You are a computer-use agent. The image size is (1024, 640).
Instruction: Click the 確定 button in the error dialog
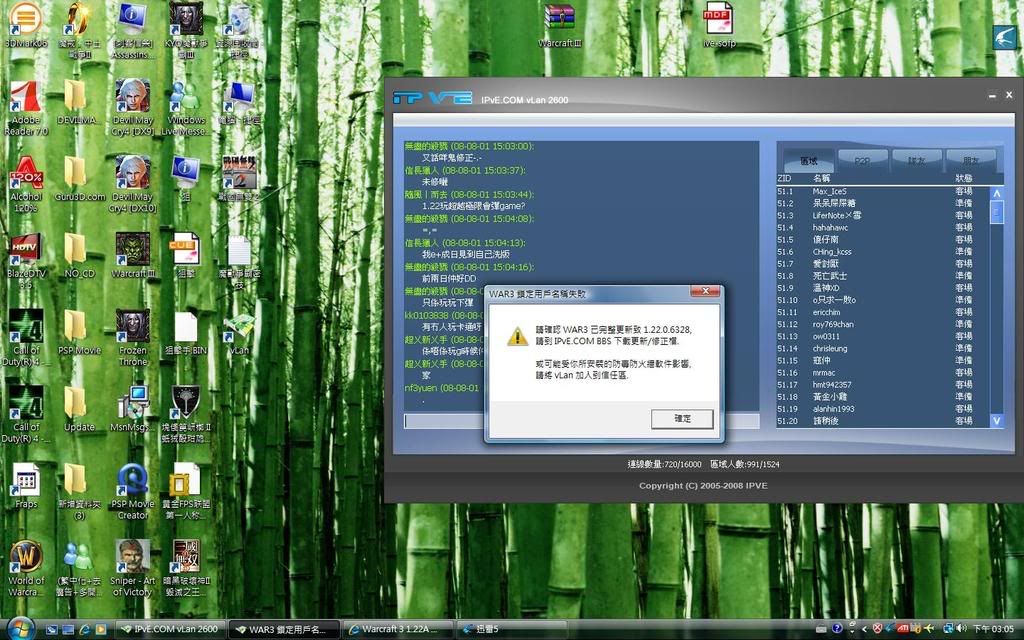click(681, 419)
